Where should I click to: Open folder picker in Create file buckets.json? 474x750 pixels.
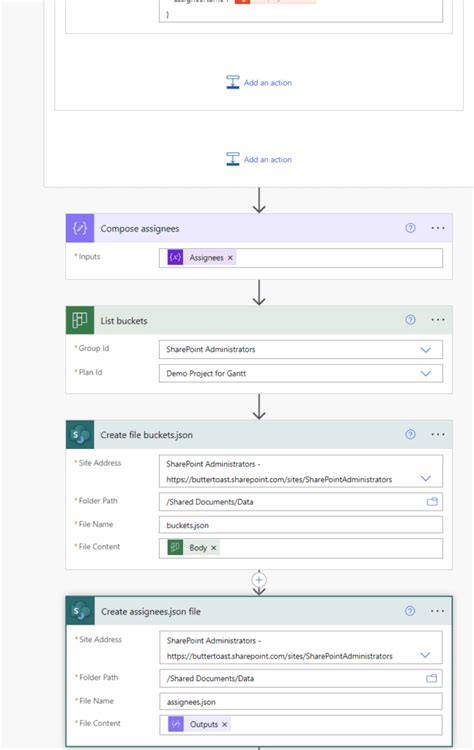pyautogui.click(x=432, y=502)
